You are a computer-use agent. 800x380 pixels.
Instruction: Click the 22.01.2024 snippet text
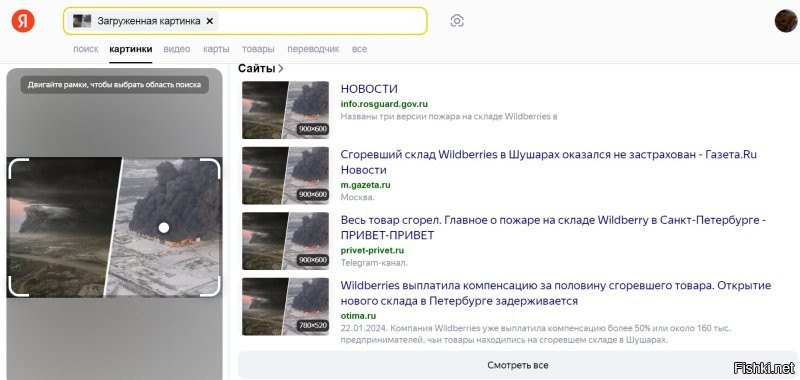pyautogui.click(x=536, y=334)
